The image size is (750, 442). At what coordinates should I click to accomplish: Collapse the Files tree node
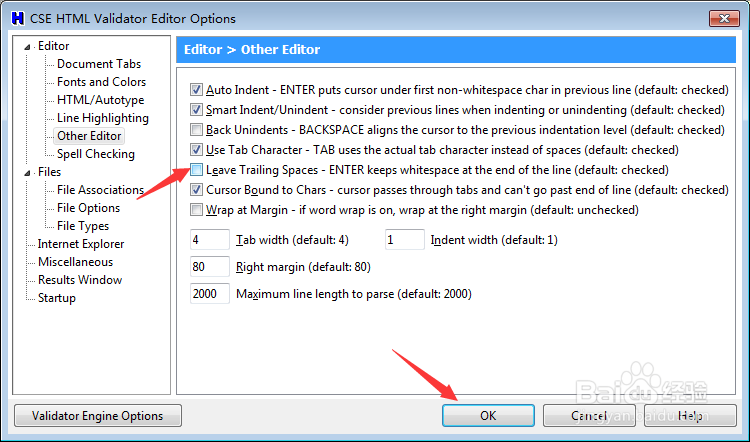point(27,173)
